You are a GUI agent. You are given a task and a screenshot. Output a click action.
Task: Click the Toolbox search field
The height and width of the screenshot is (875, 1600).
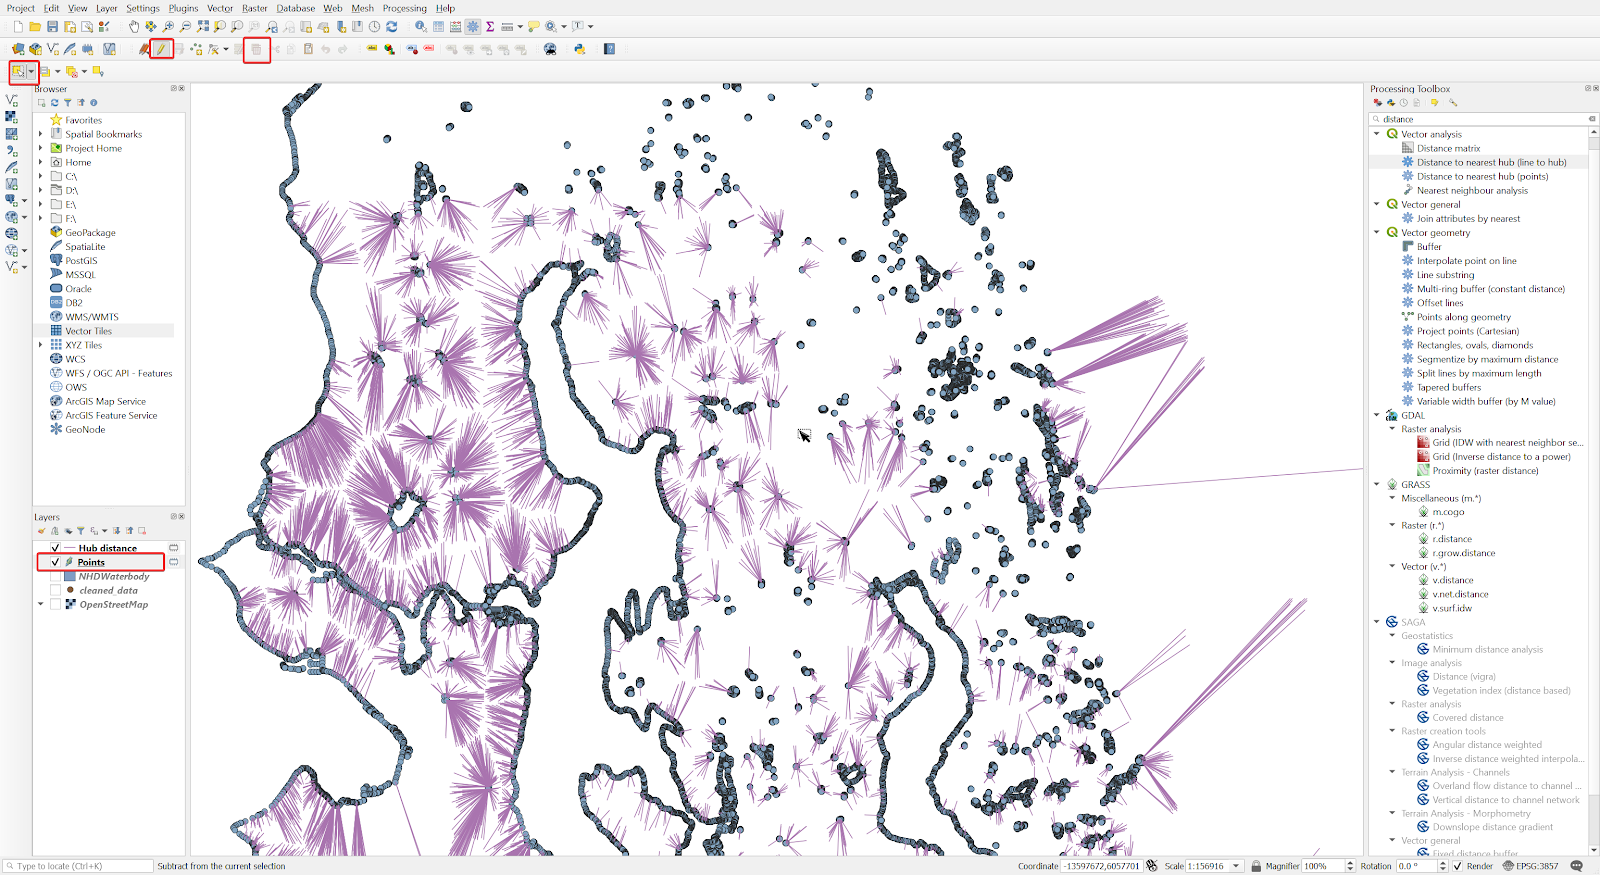point(1483,119)
